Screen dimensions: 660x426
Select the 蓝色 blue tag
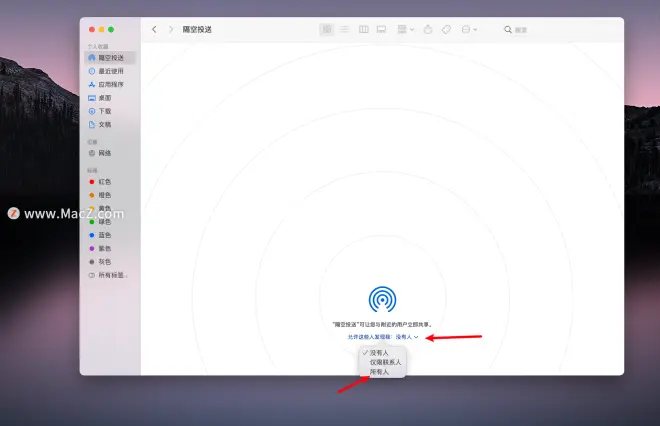[x=110, y=235]
